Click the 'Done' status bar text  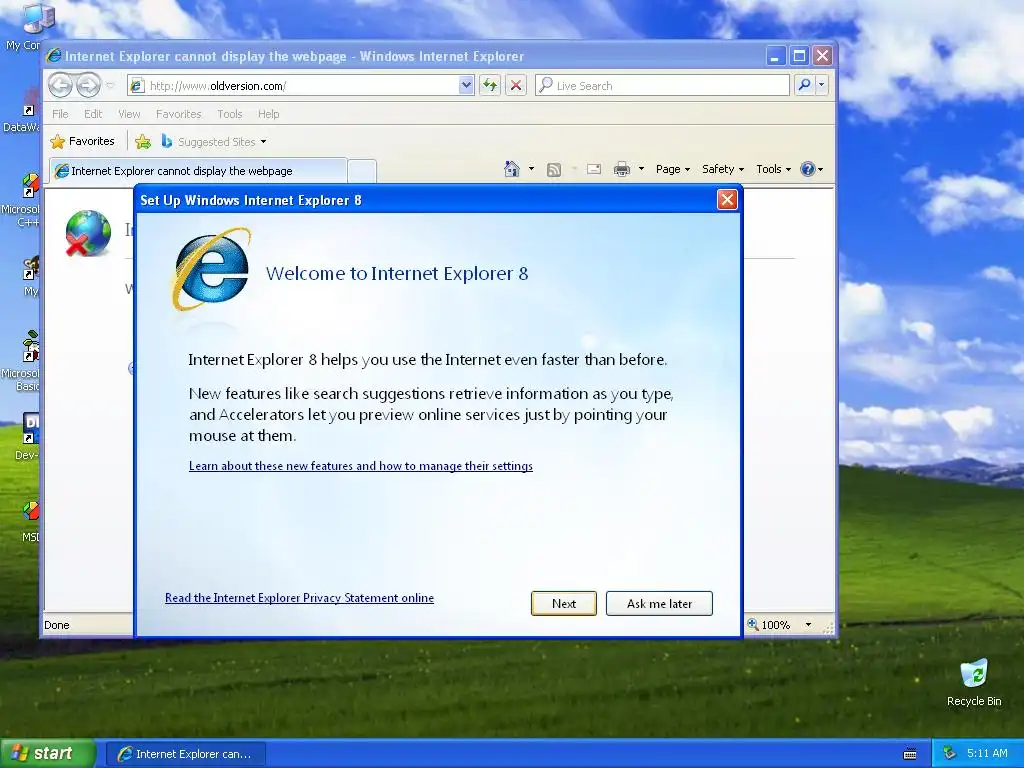tap(57, 625)
